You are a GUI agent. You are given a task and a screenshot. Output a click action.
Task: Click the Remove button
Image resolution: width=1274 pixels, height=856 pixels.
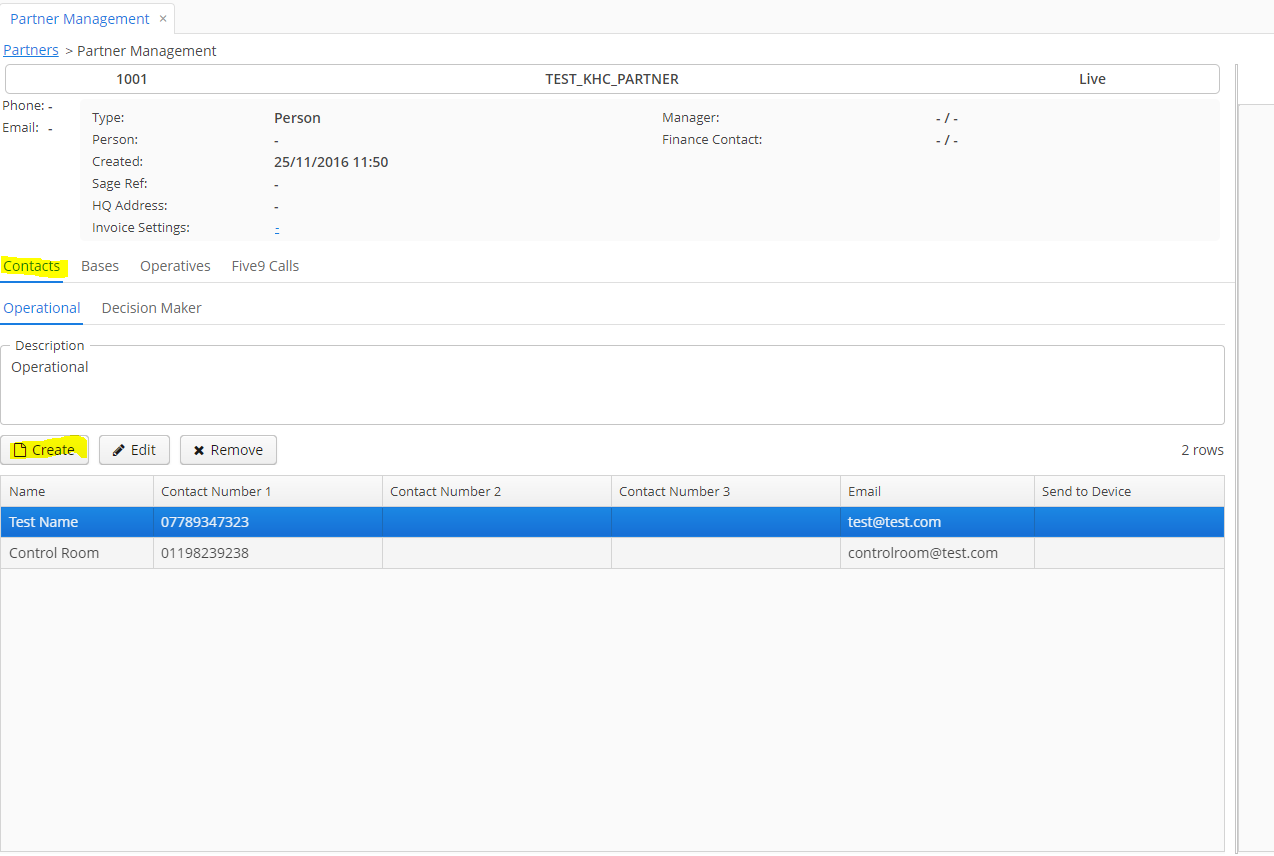pos(228,450)
